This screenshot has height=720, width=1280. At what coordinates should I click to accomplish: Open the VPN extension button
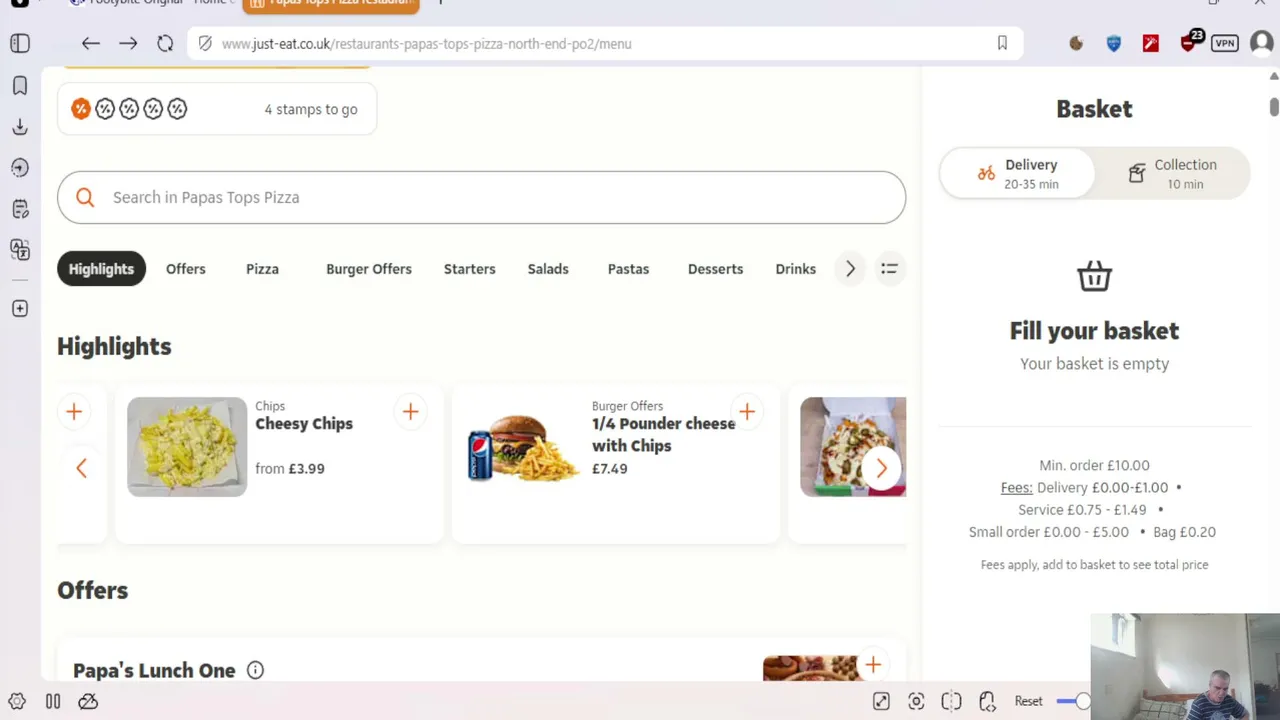1225,43
